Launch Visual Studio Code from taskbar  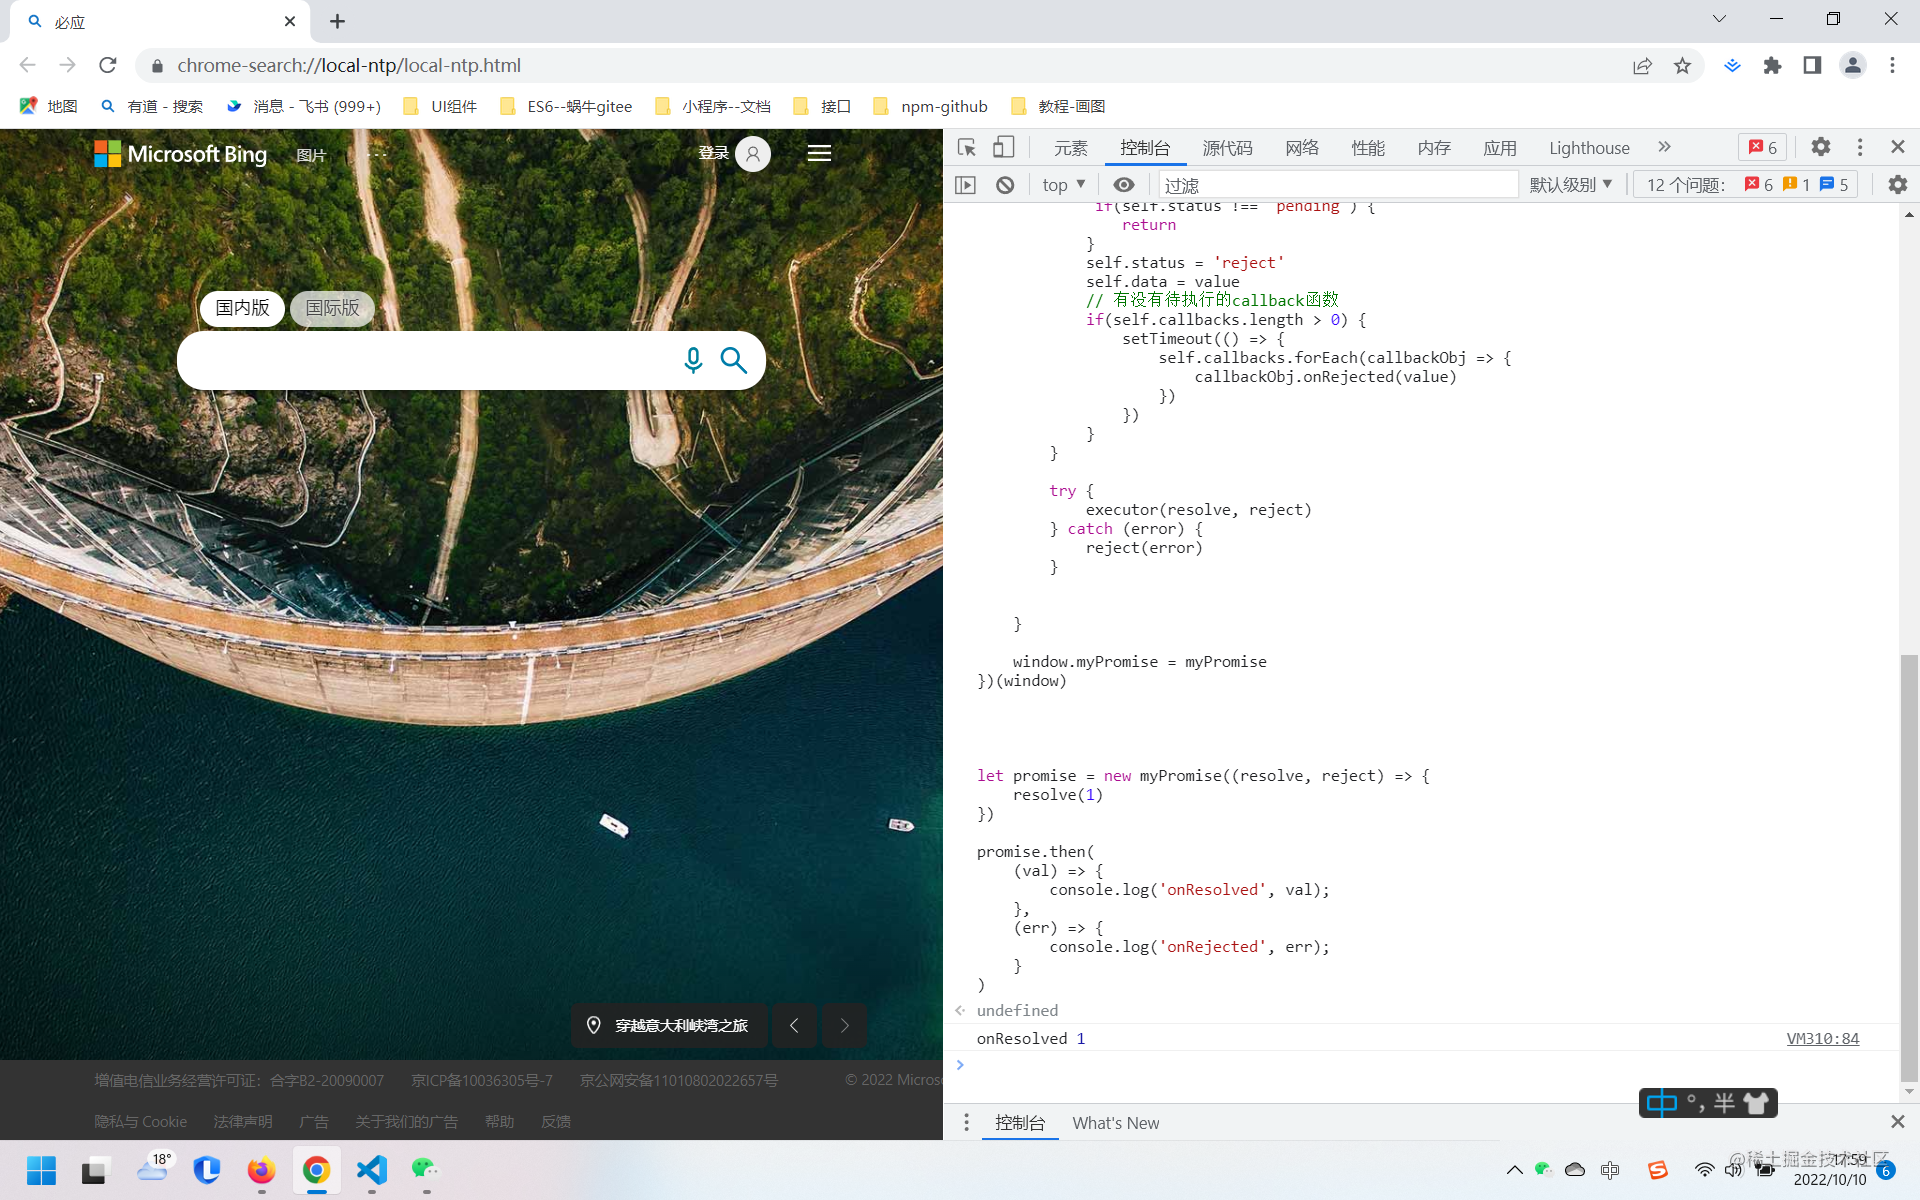click(371, 1169)
